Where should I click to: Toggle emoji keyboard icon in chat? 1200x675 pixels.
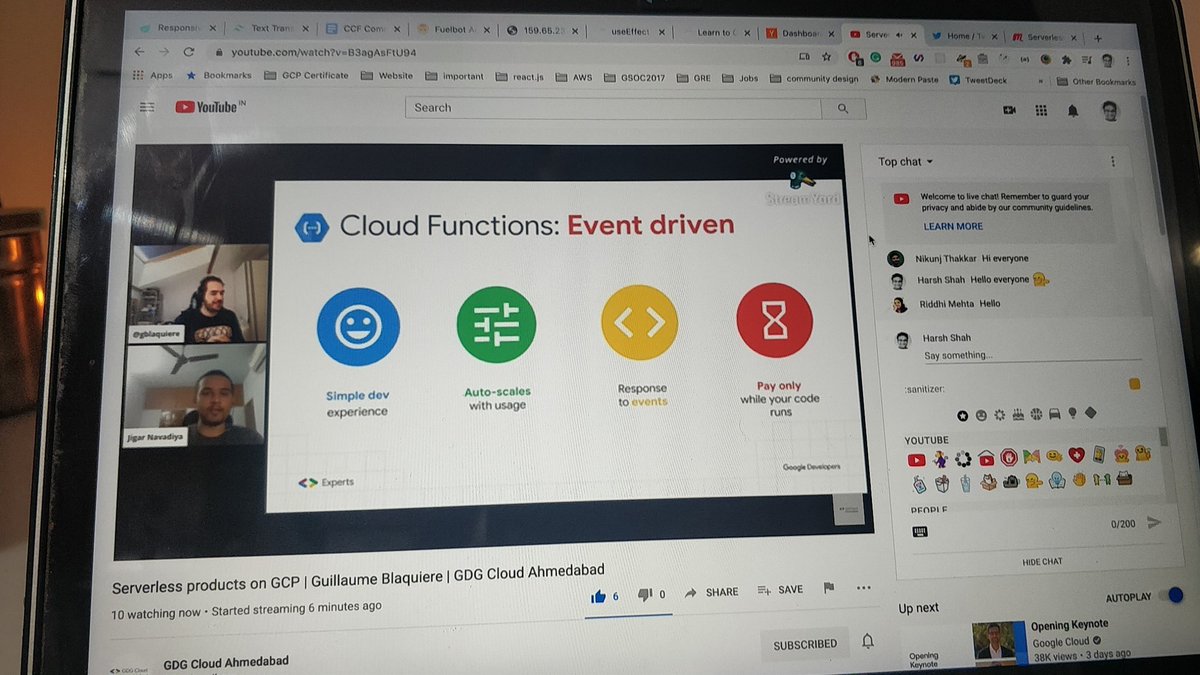(920, 531)
